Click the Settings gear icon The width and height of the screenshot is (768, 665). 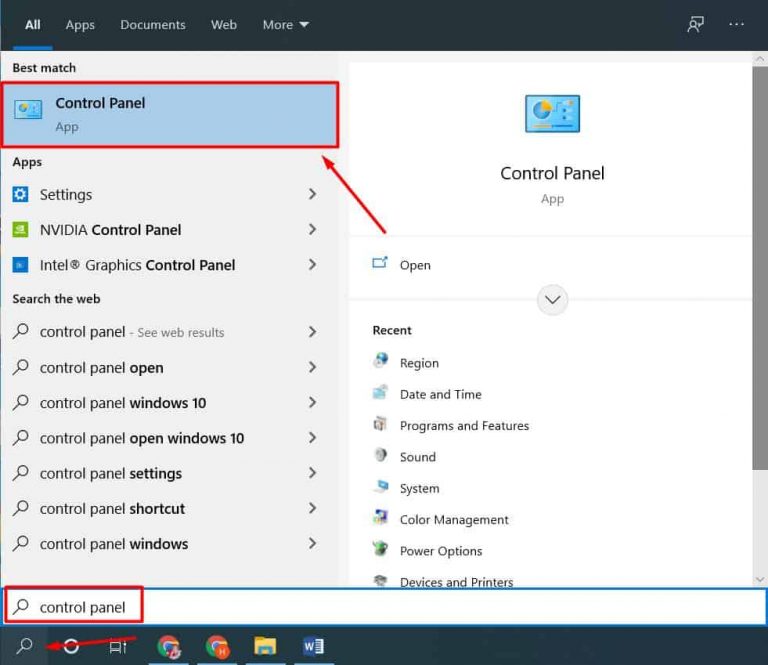point(20,194)
